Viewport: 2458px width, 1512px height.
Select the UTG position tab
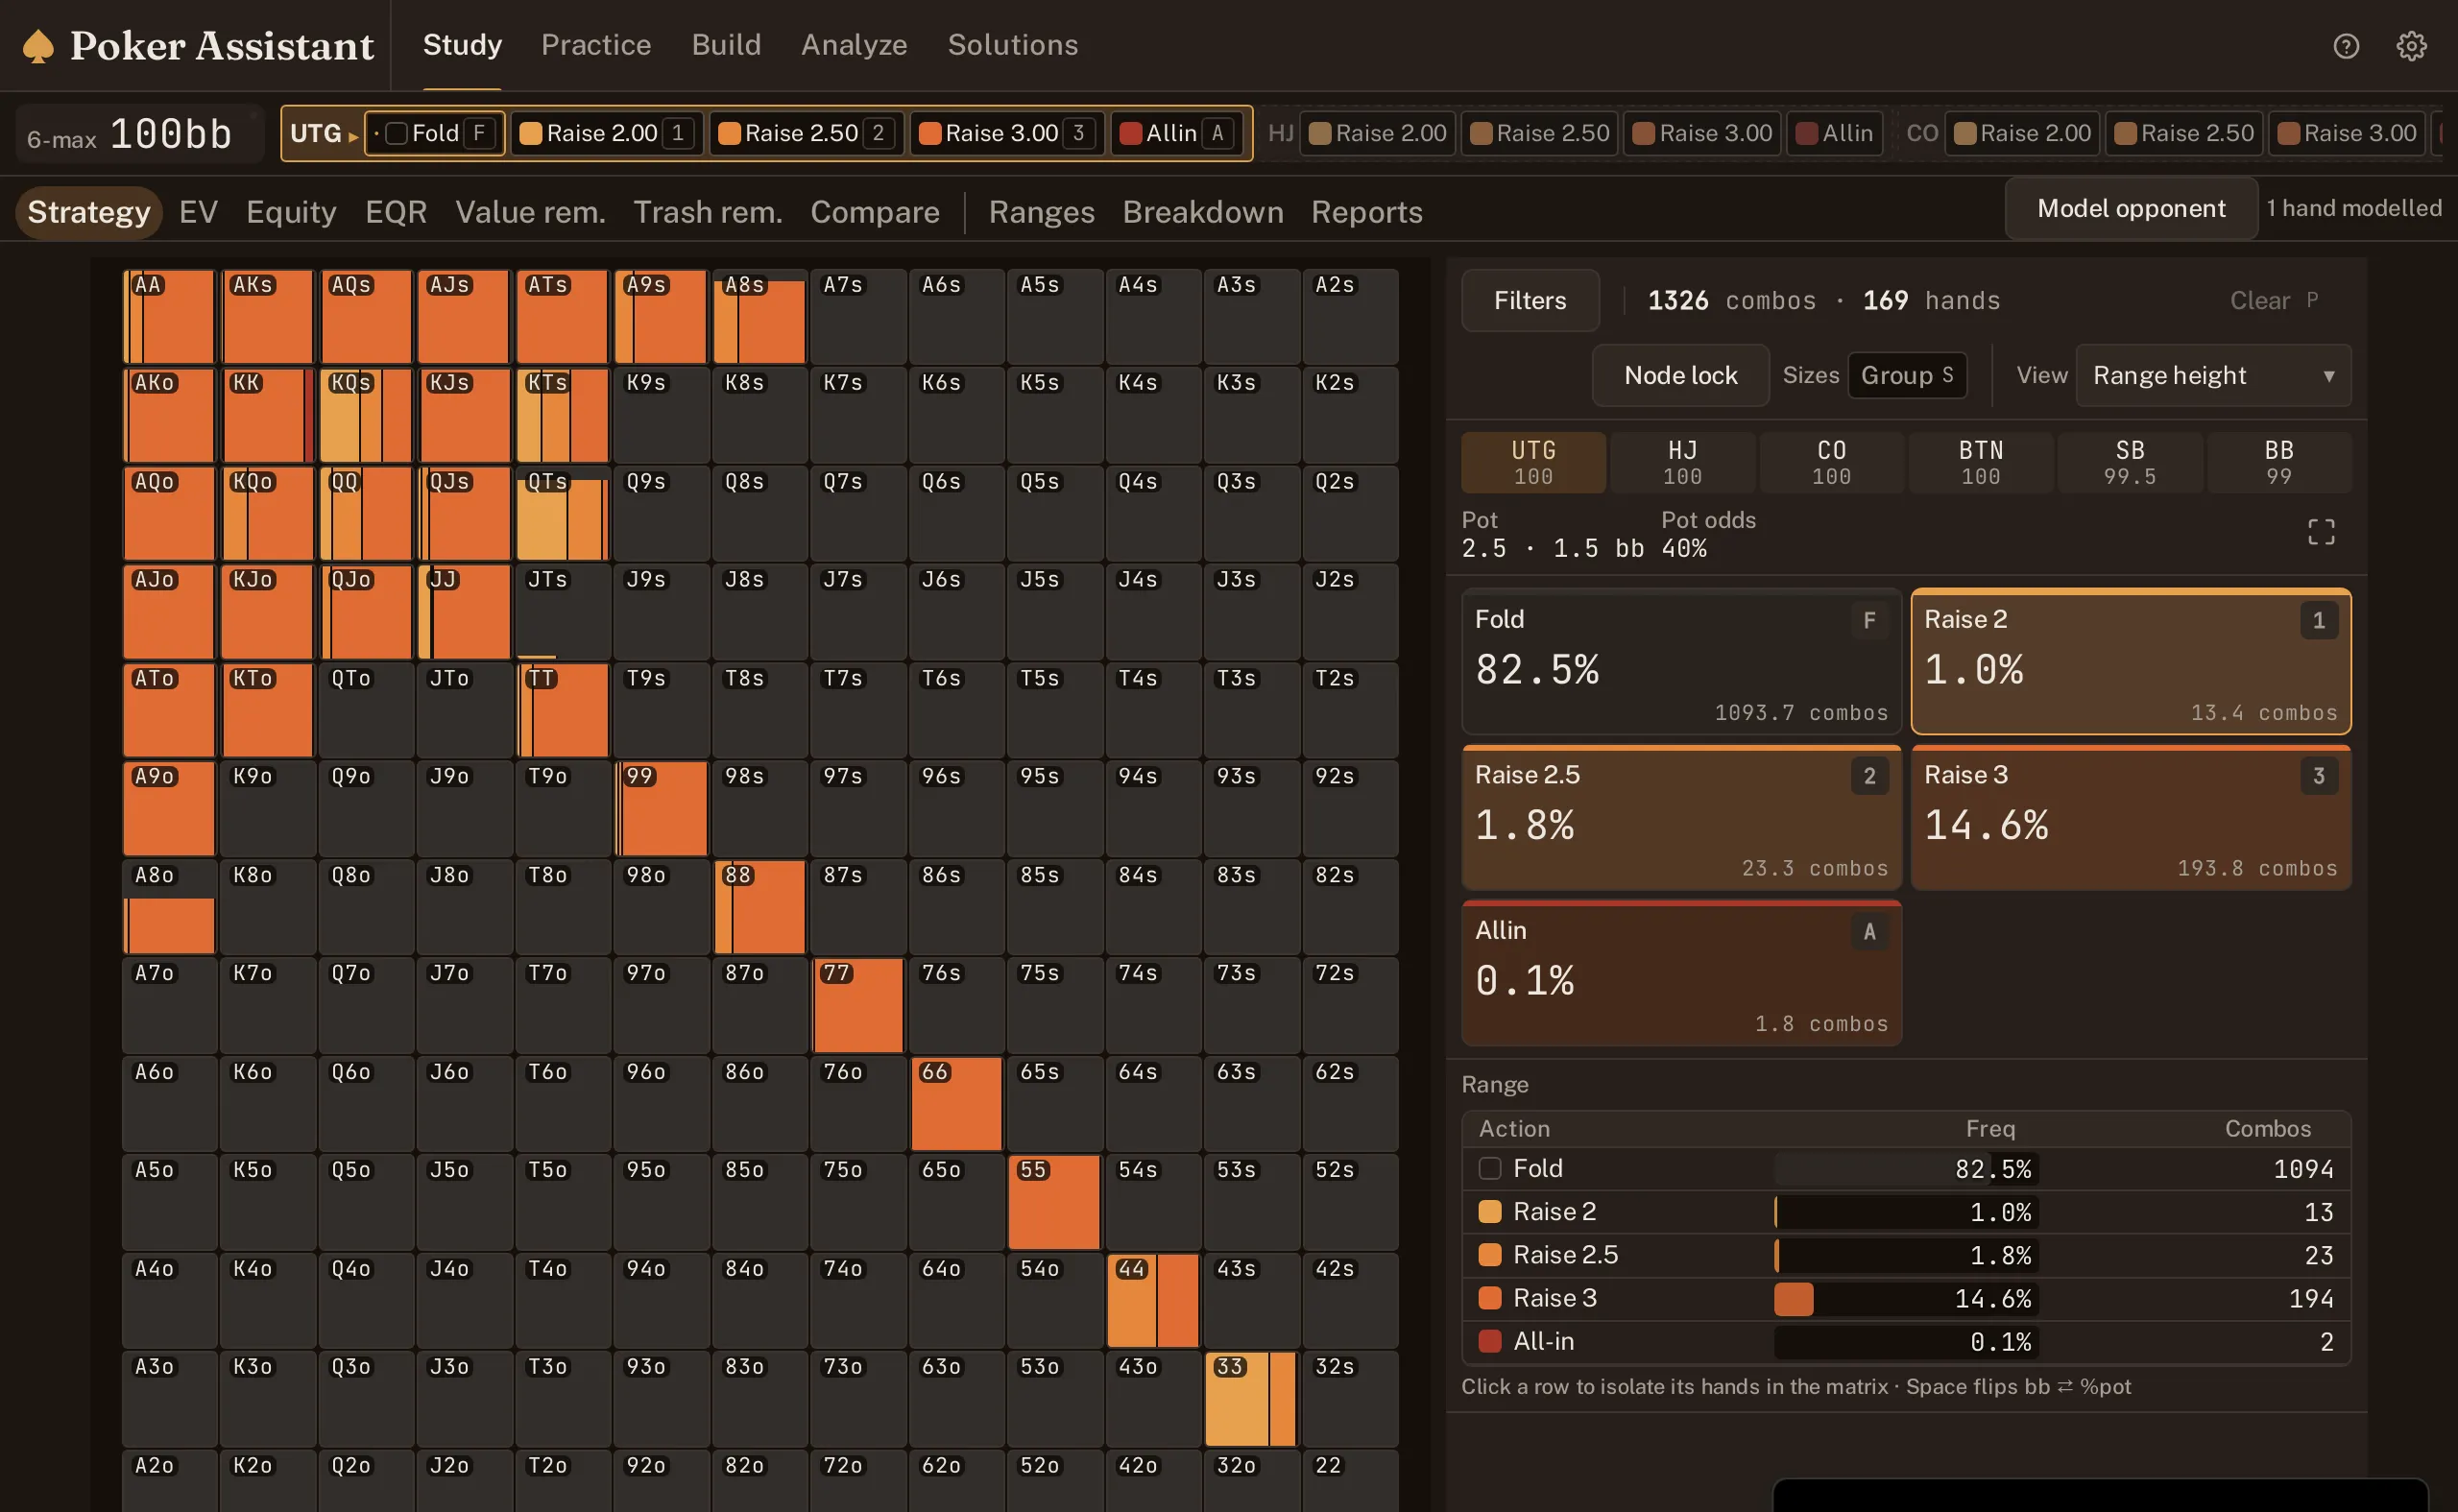pyautogui.click(x=1533, y=462)
